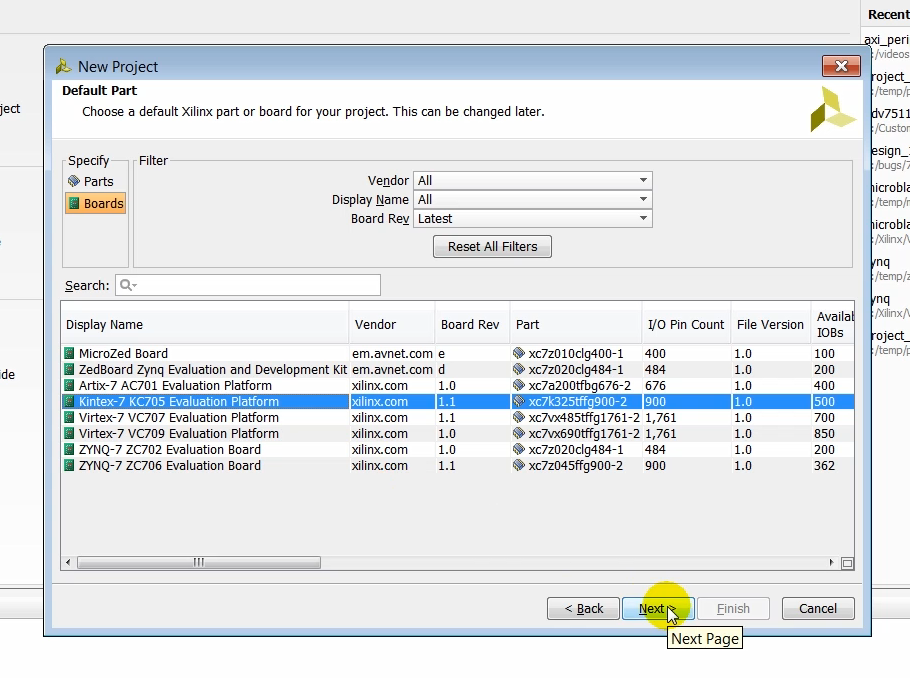Select the Boards option in Specify
Viewport: 910px width, 678px height.
95,203
